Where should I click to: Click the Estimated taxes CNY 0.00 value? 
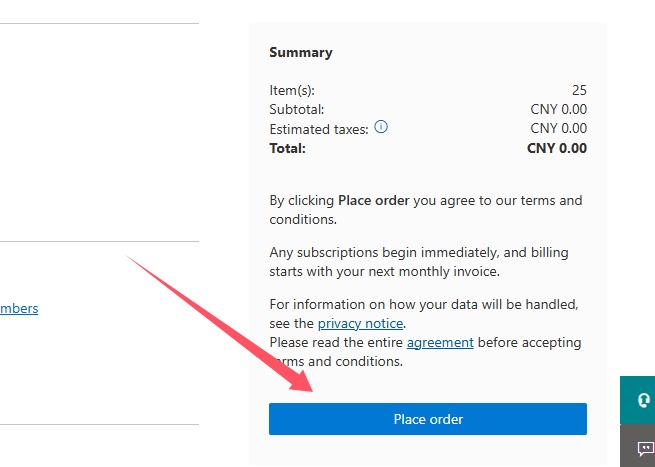click(x=558, y=128)
